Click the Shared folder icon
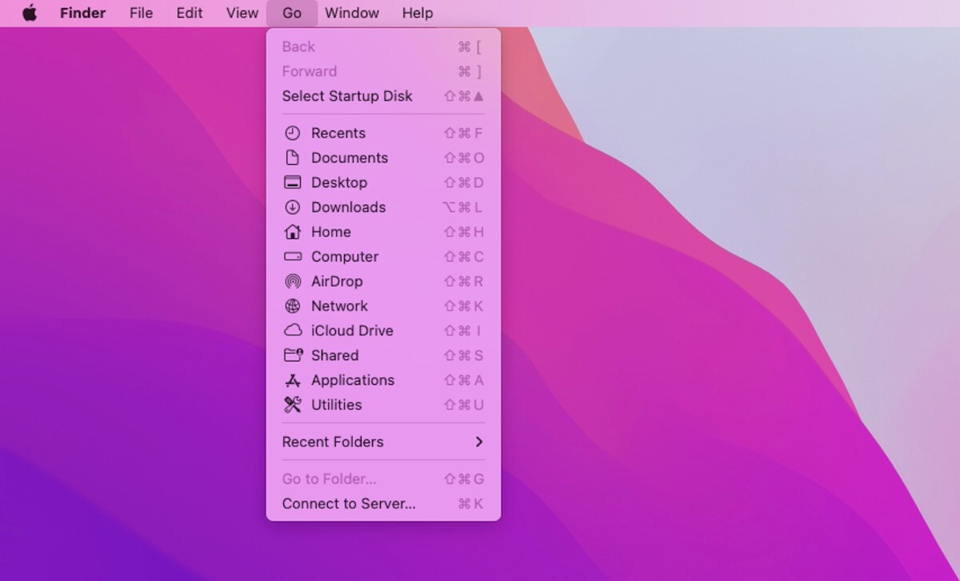This screenshot has width=960, height=581. [293, 355]
